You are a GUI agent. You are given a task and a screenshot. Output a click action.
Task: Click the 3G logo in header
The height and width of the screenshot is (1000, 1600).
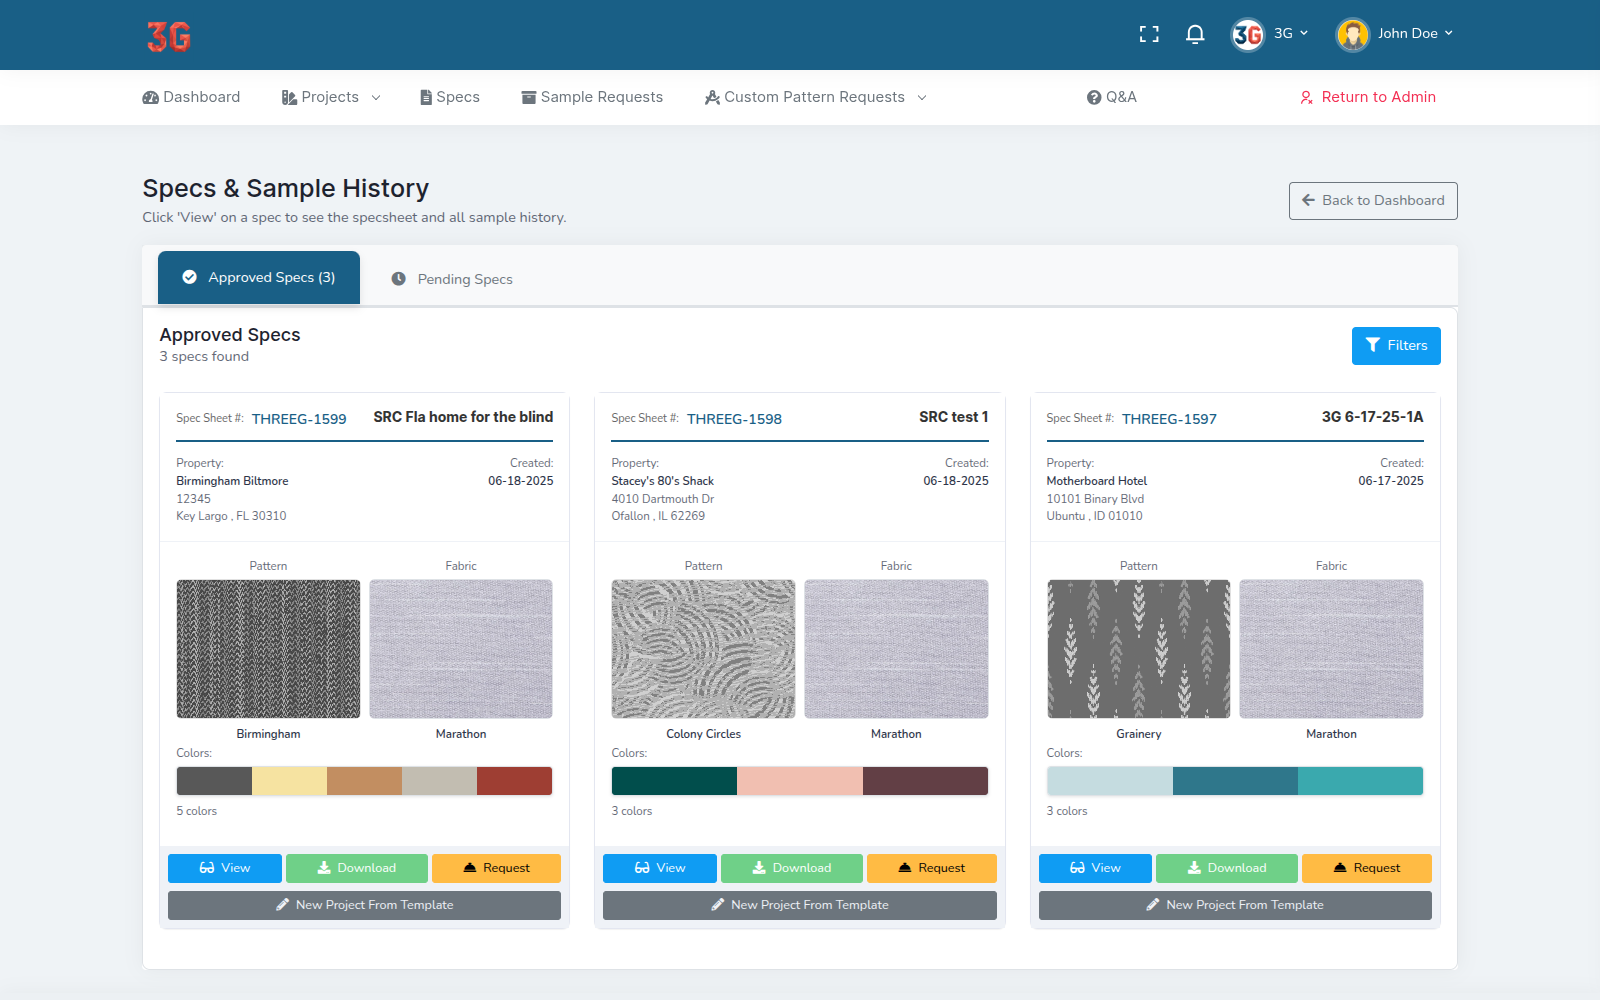(x=169, y=36)
